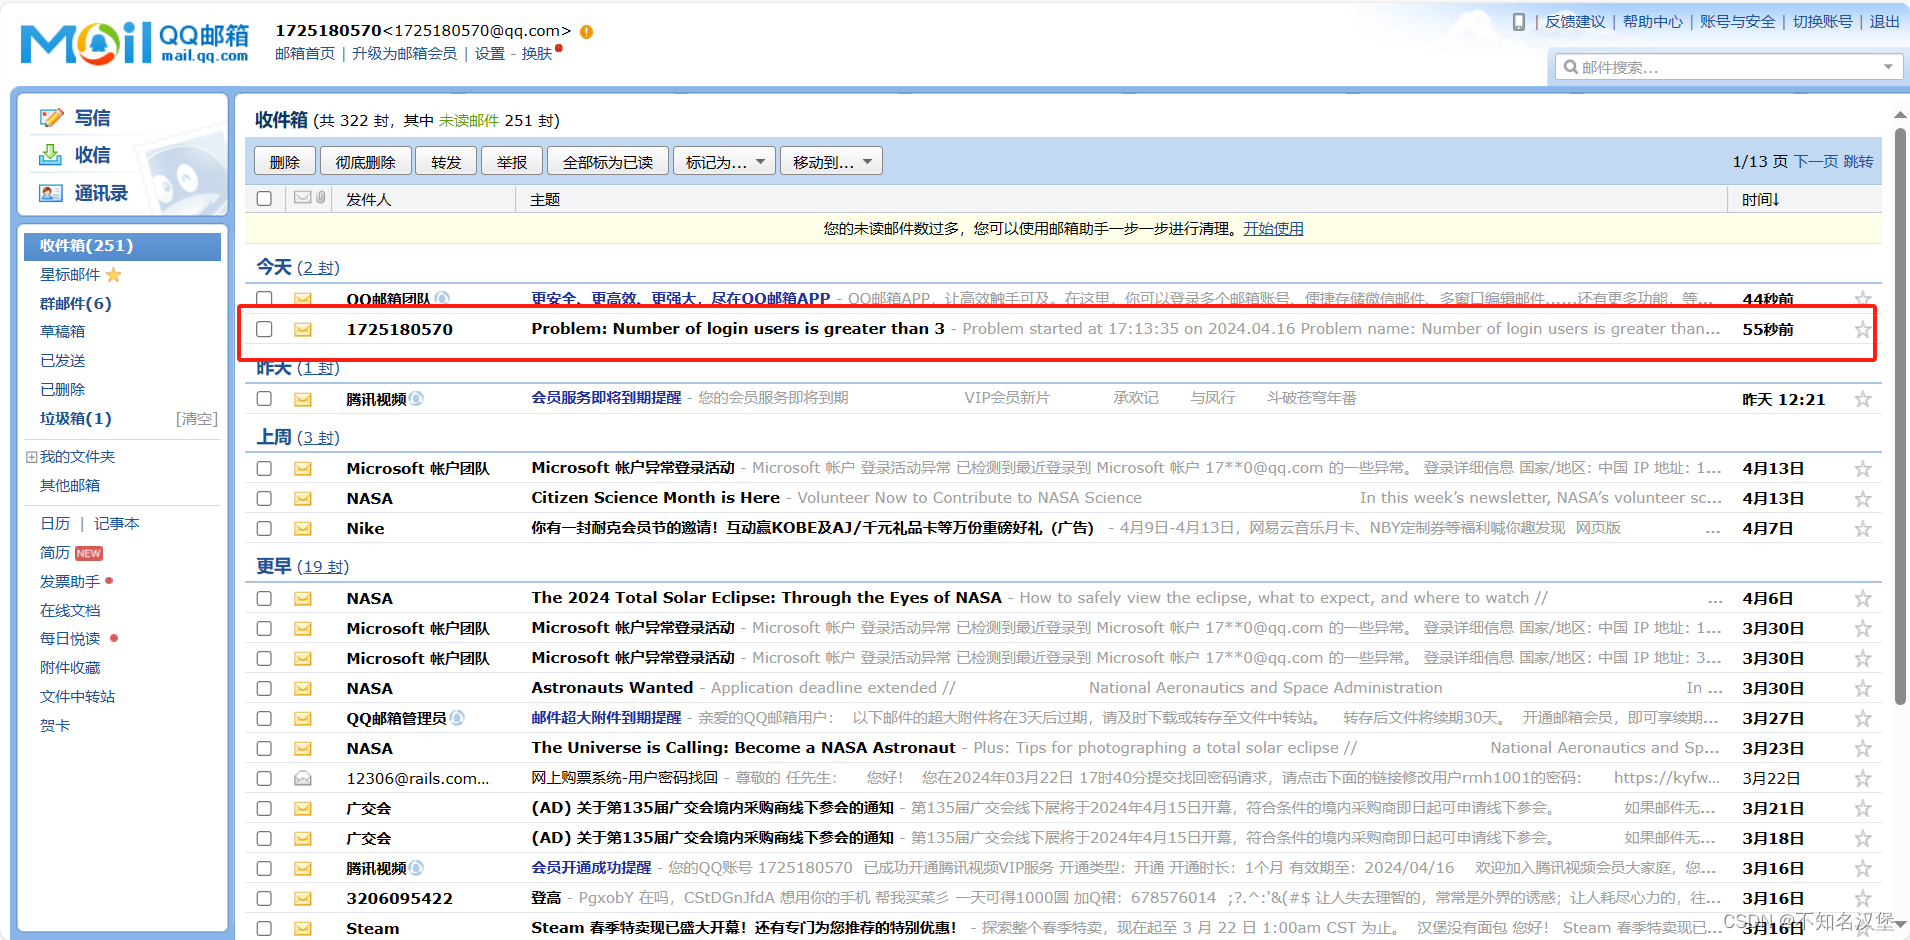Check the 腾讯视频 会员服务即将到期提醒 checkbox
Screen dimensions: 1910x940
[264, 399]
